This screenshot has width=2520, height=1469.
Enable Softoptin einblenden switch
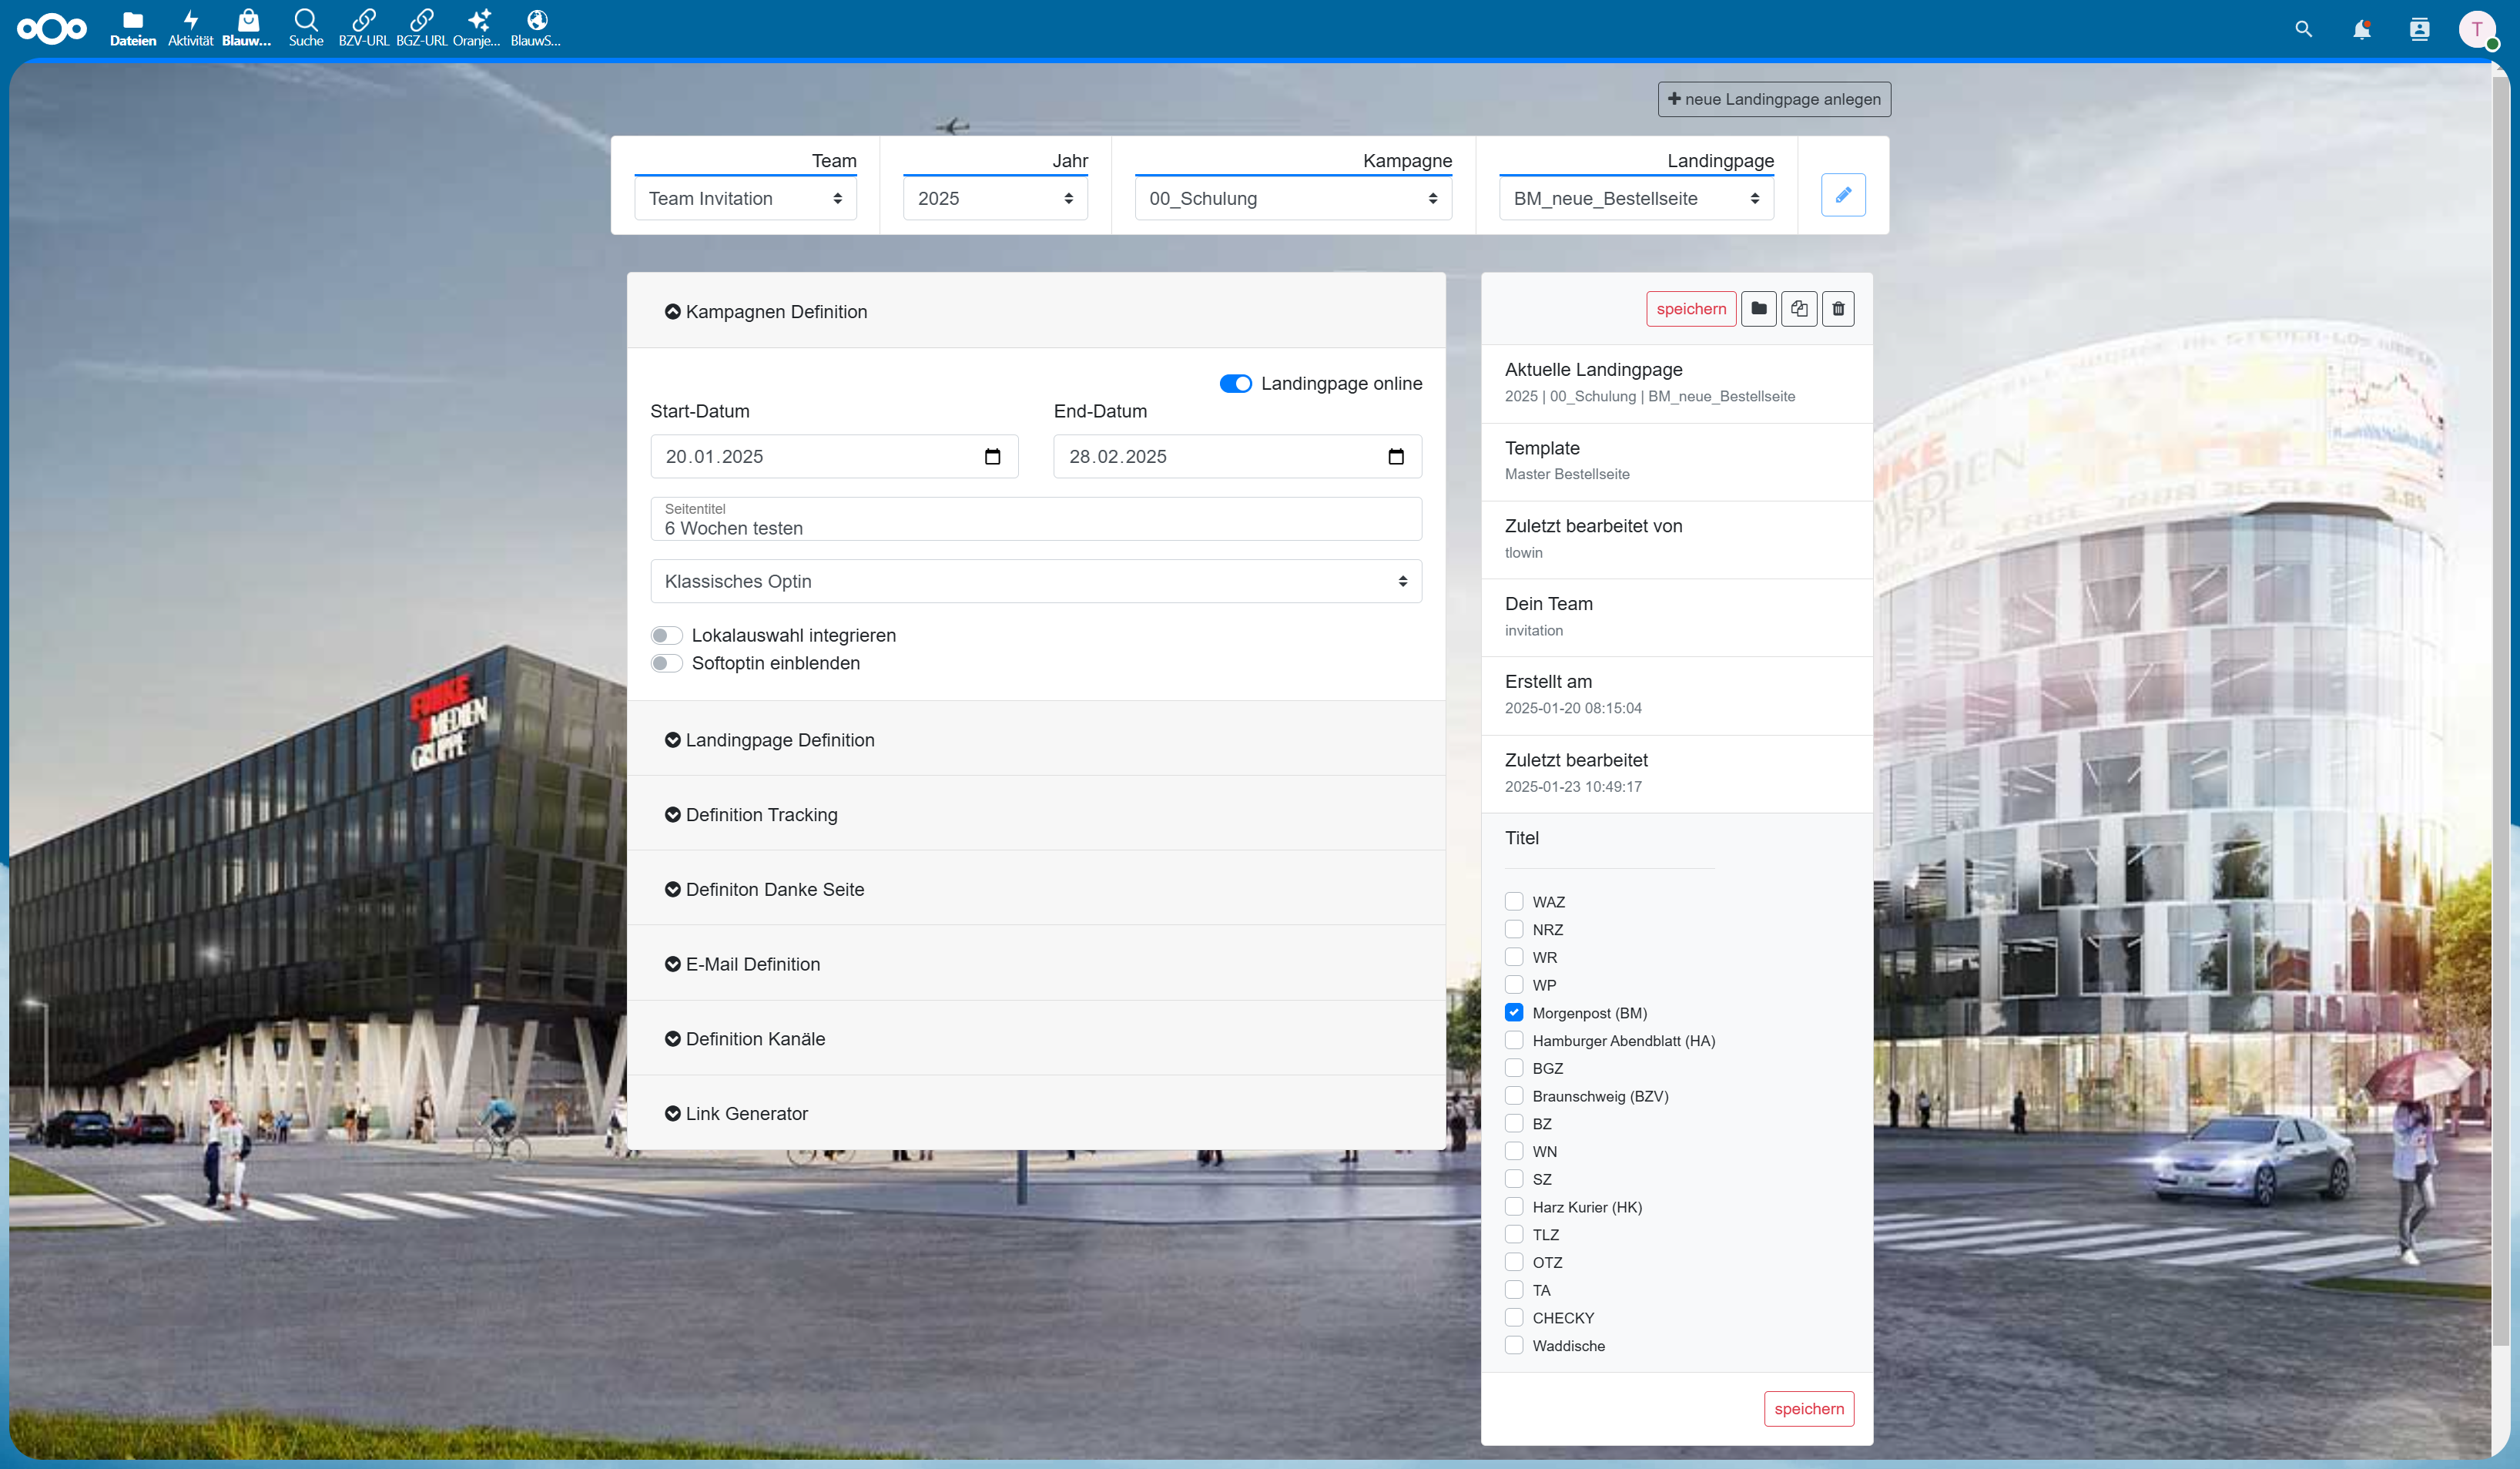(x=666, y=664)
